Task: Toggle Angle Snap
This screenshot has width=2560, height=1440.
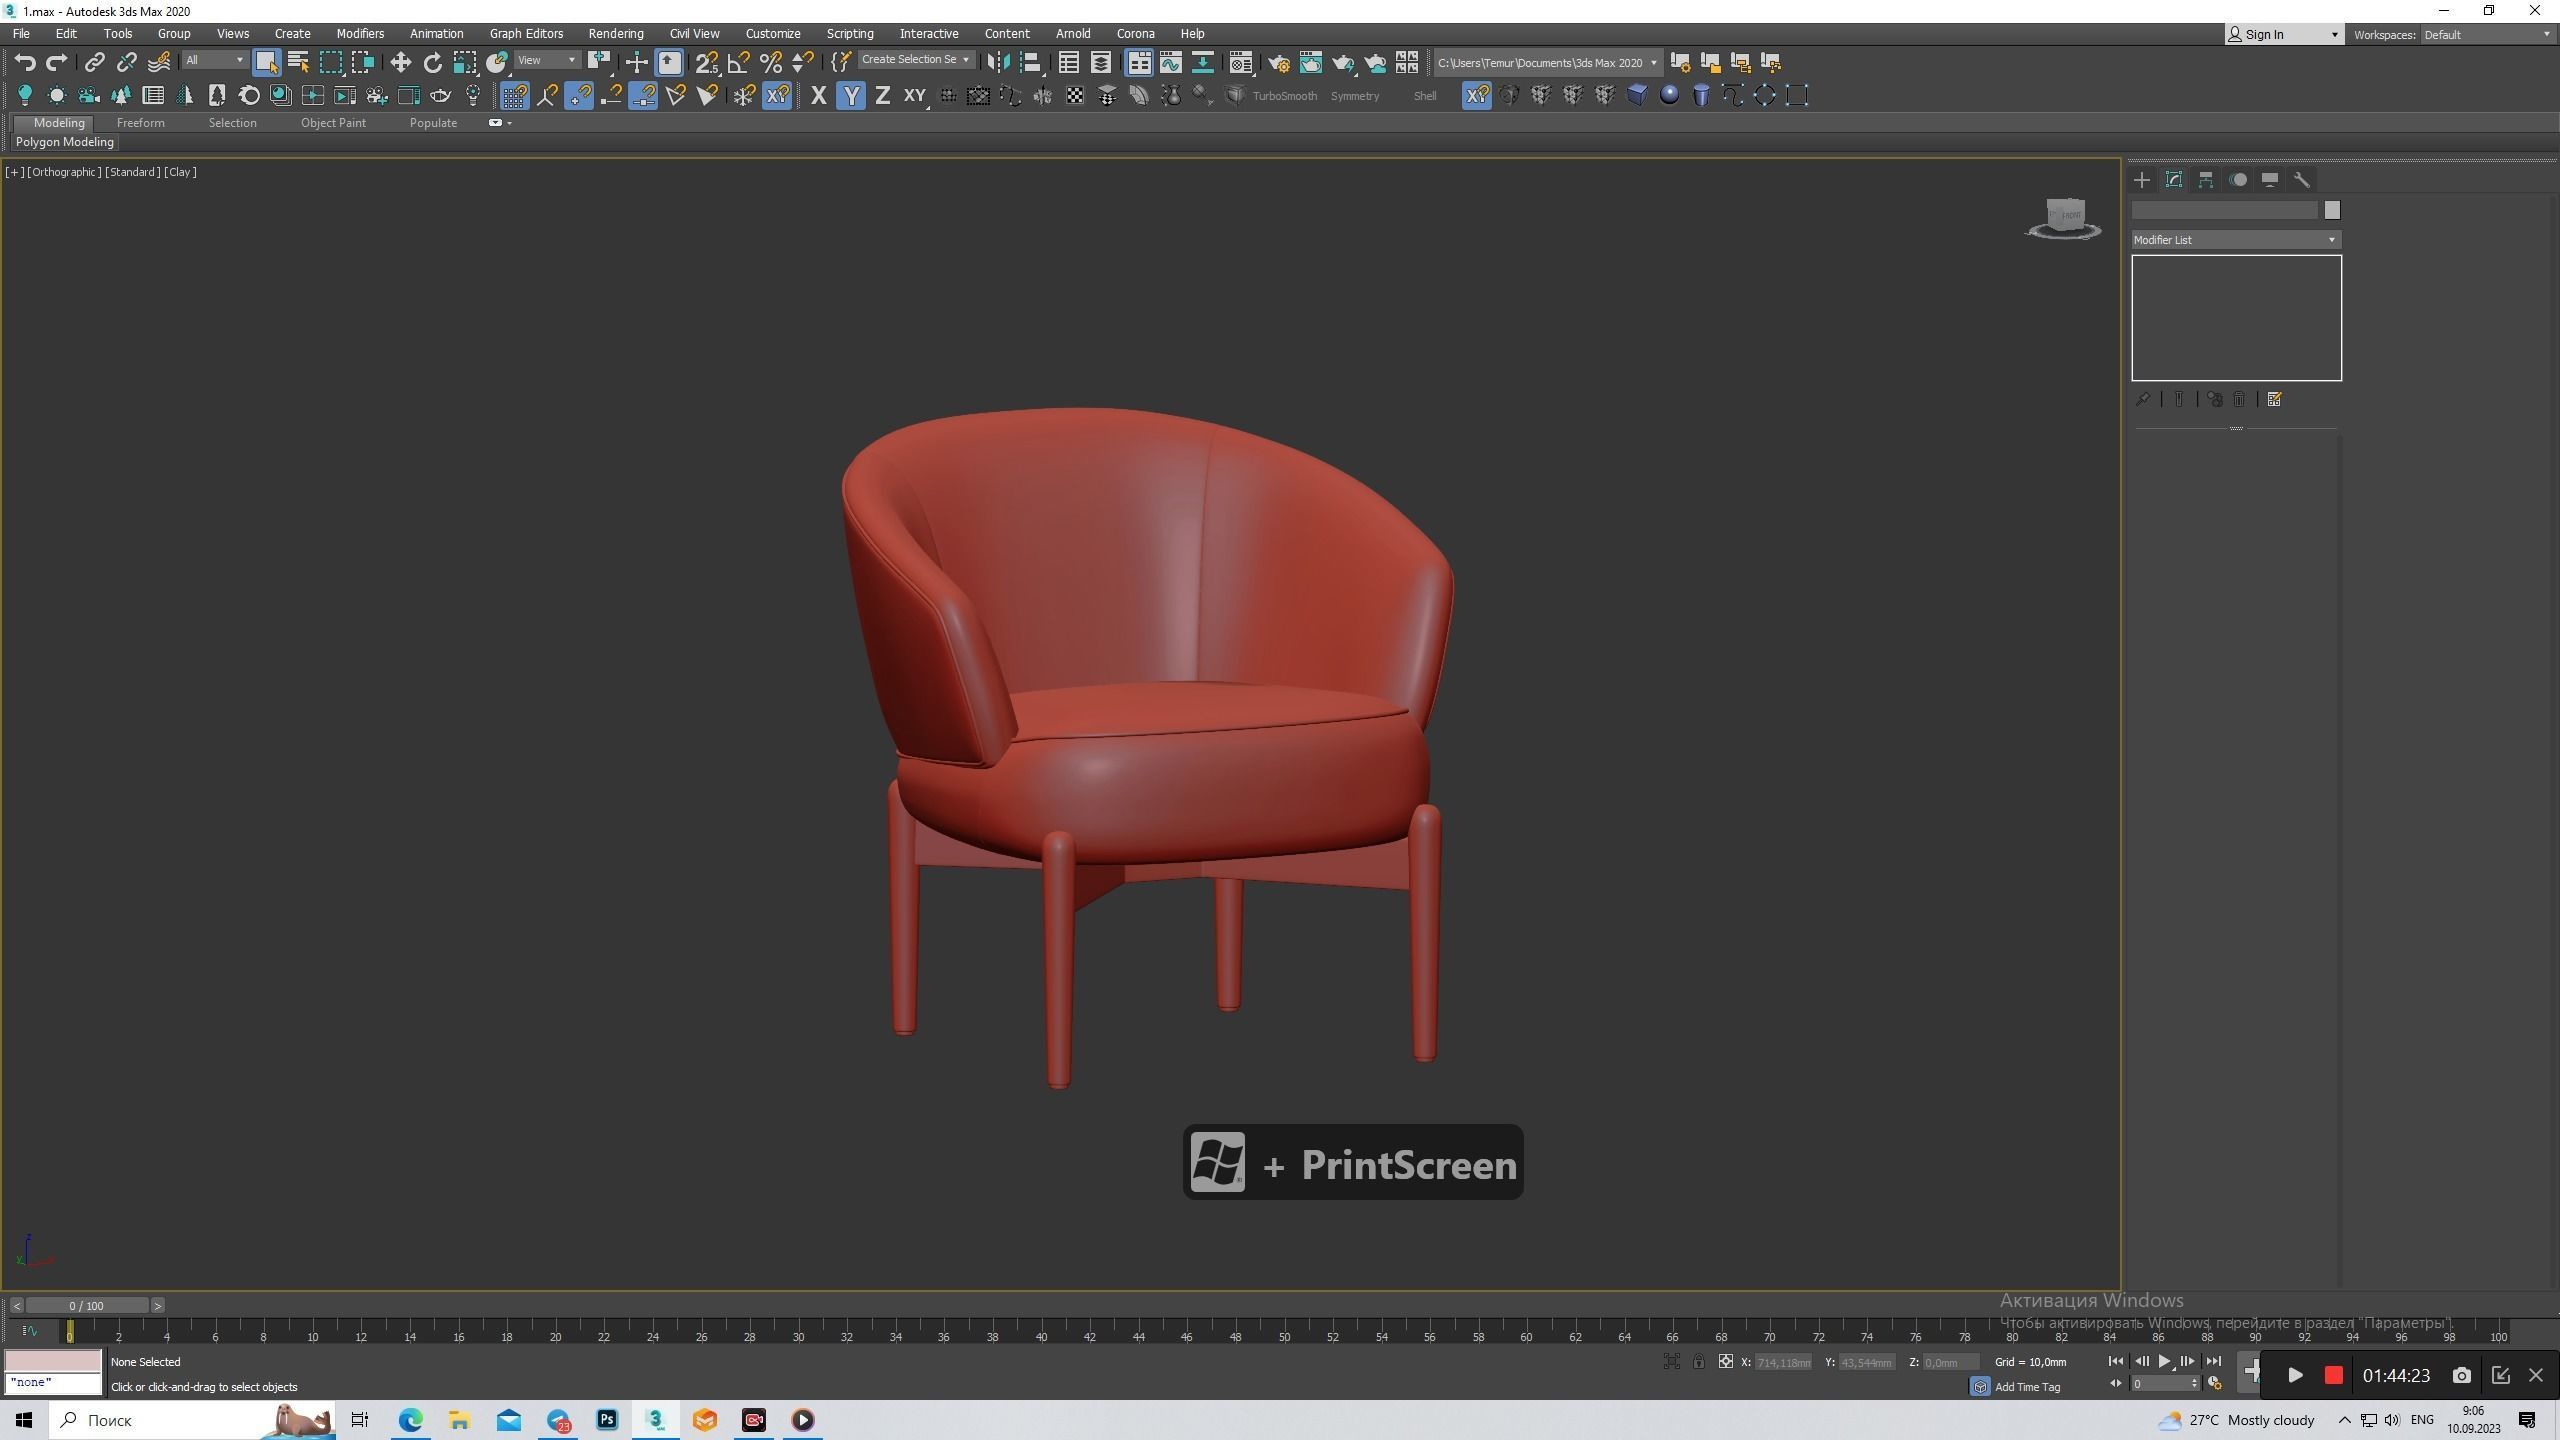Action: pos(739,62)
